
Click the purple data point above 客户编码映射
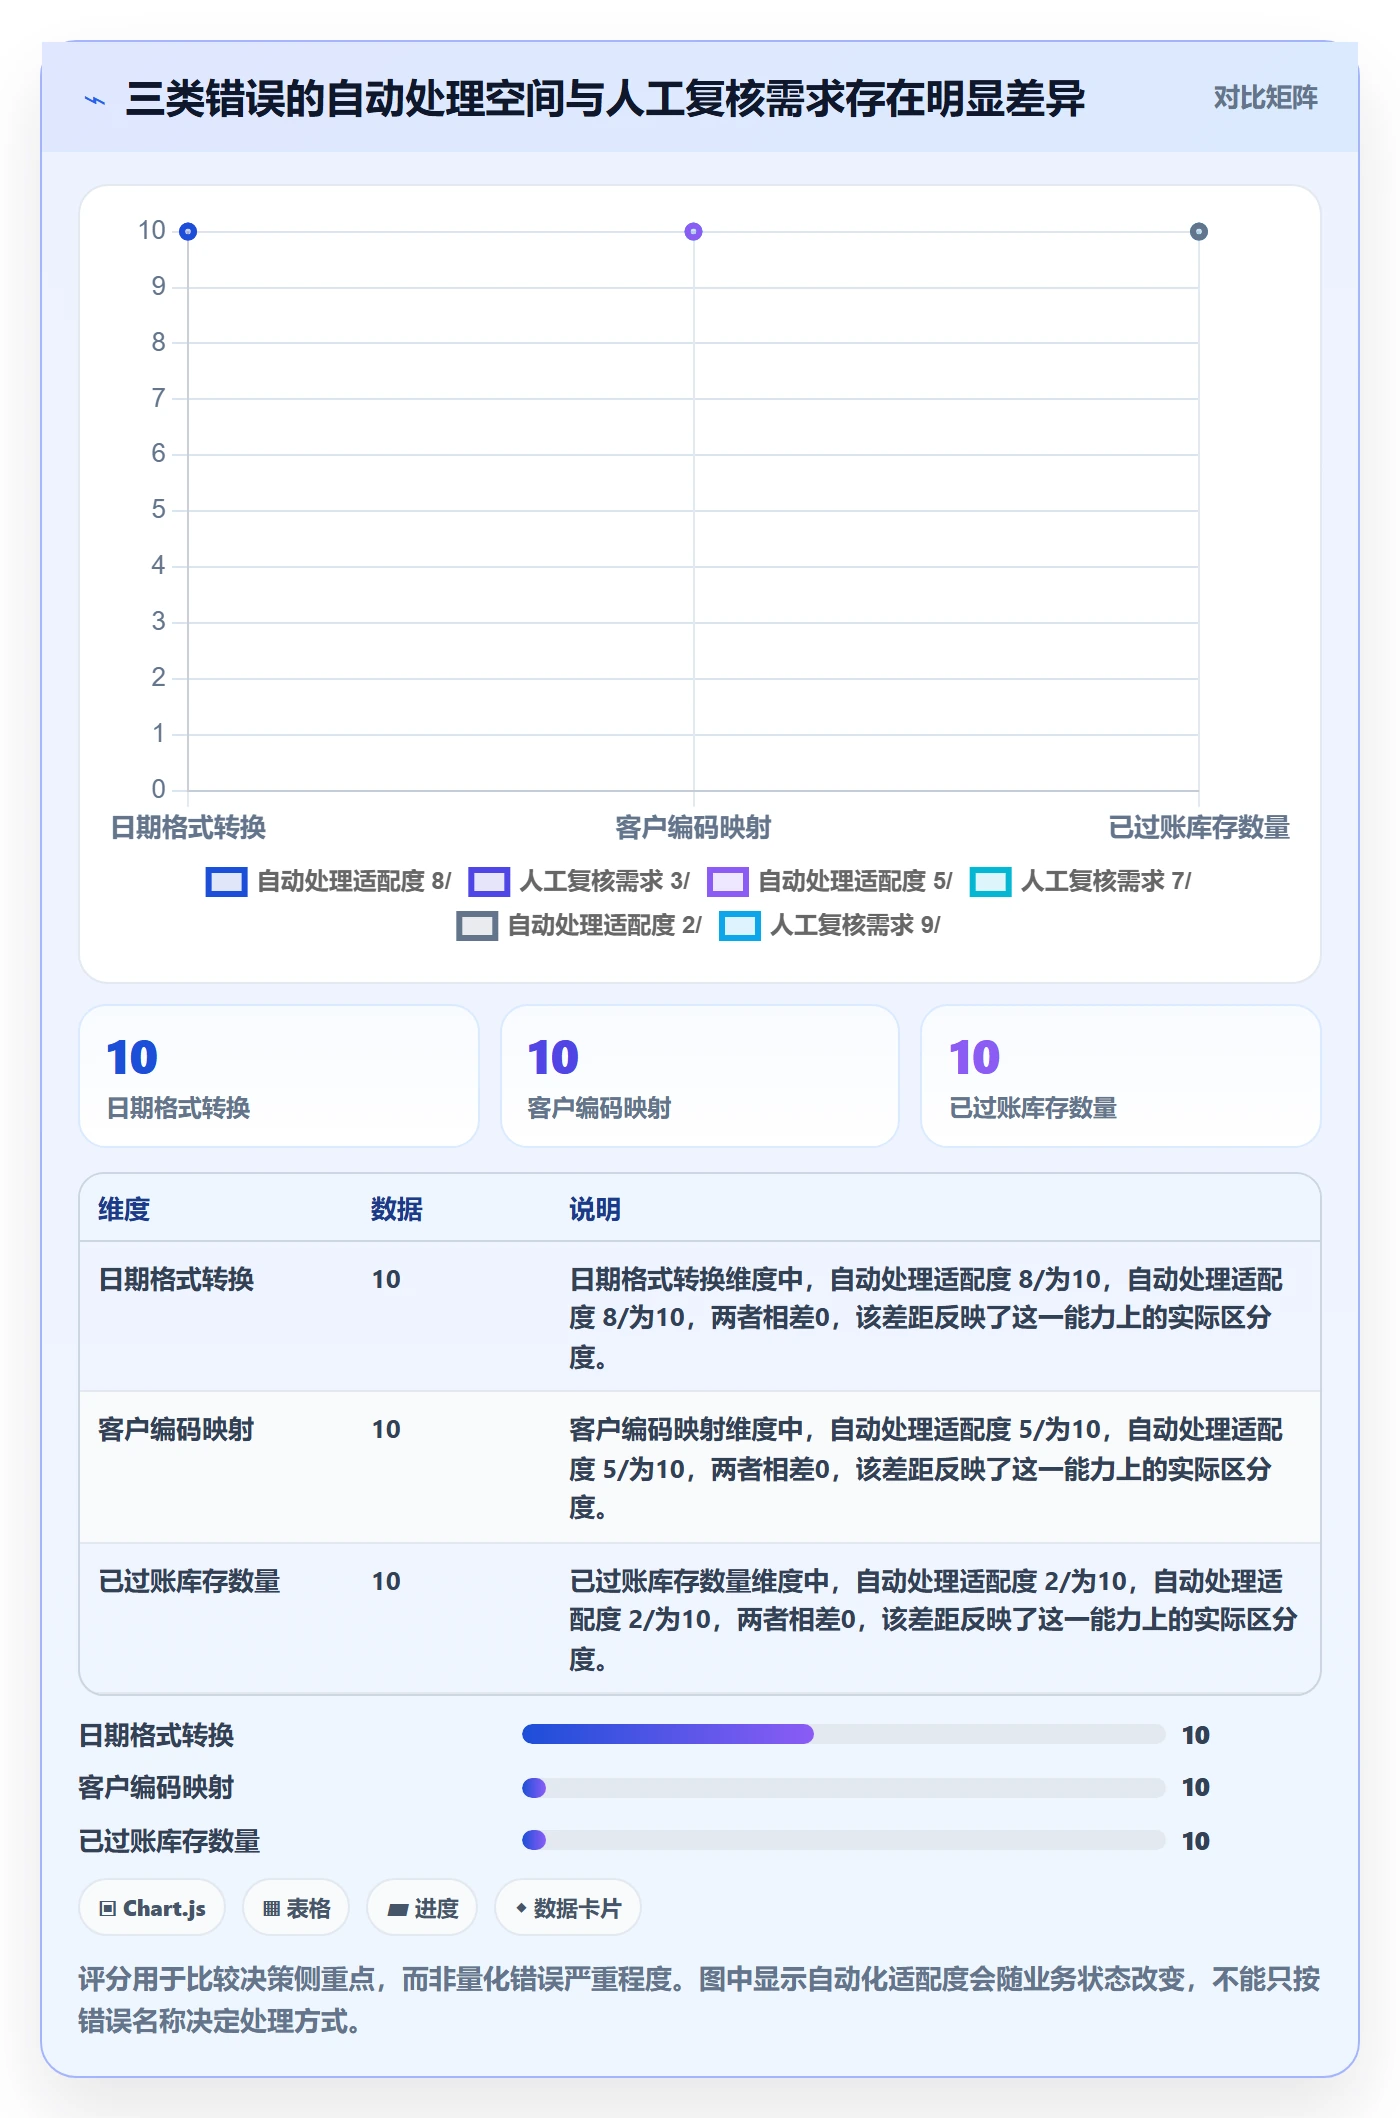point(693,232)
